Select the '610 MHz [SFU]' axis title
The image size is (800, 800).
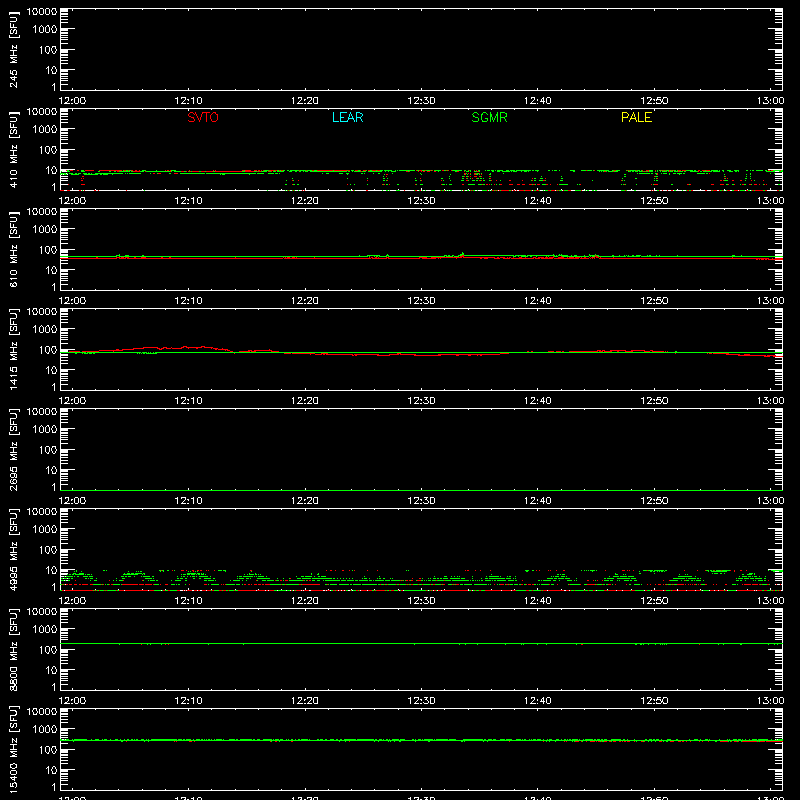[x=13, y=249]
